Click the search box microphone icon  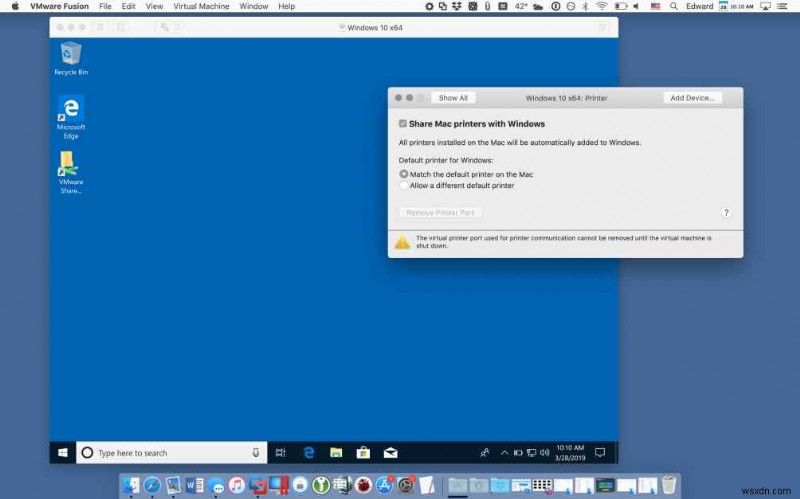pos(256,453)
